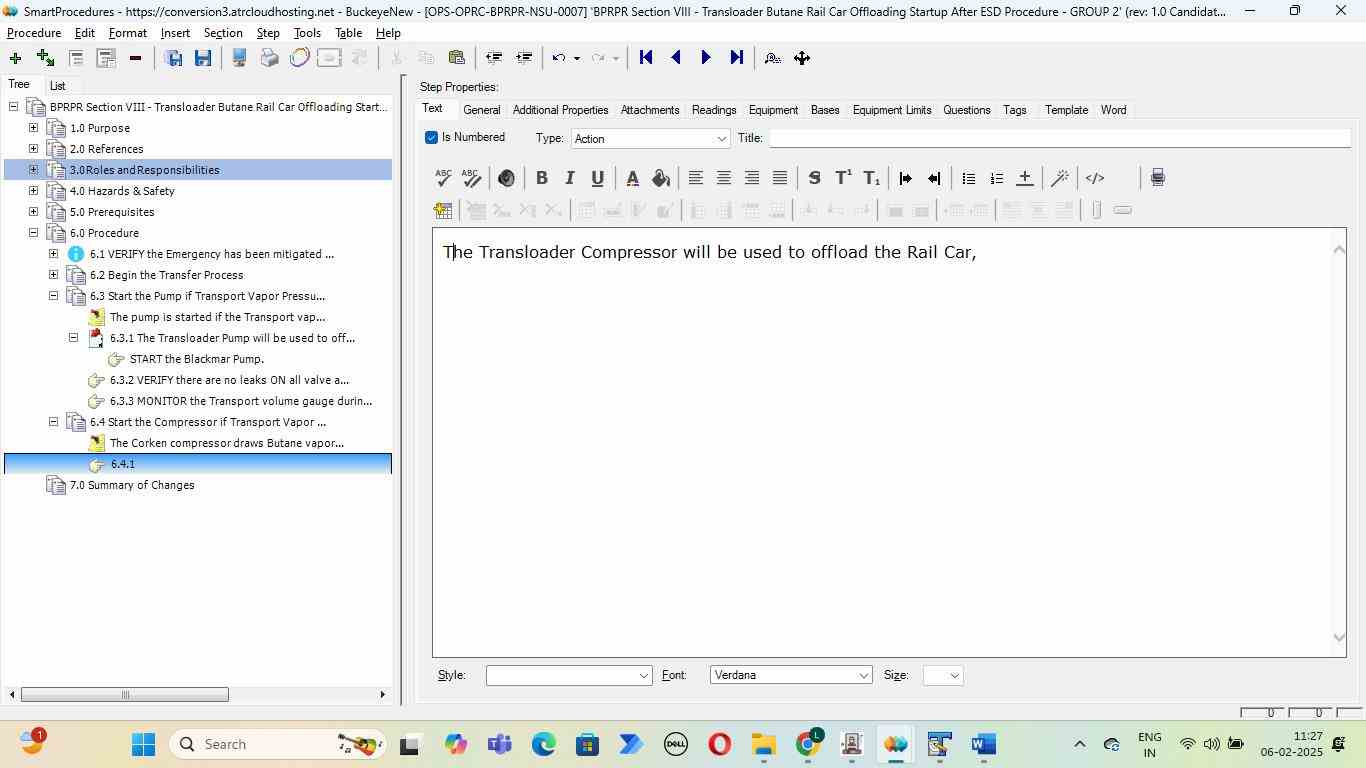Open Google Chrome from taskbar

tap(808, 744)
